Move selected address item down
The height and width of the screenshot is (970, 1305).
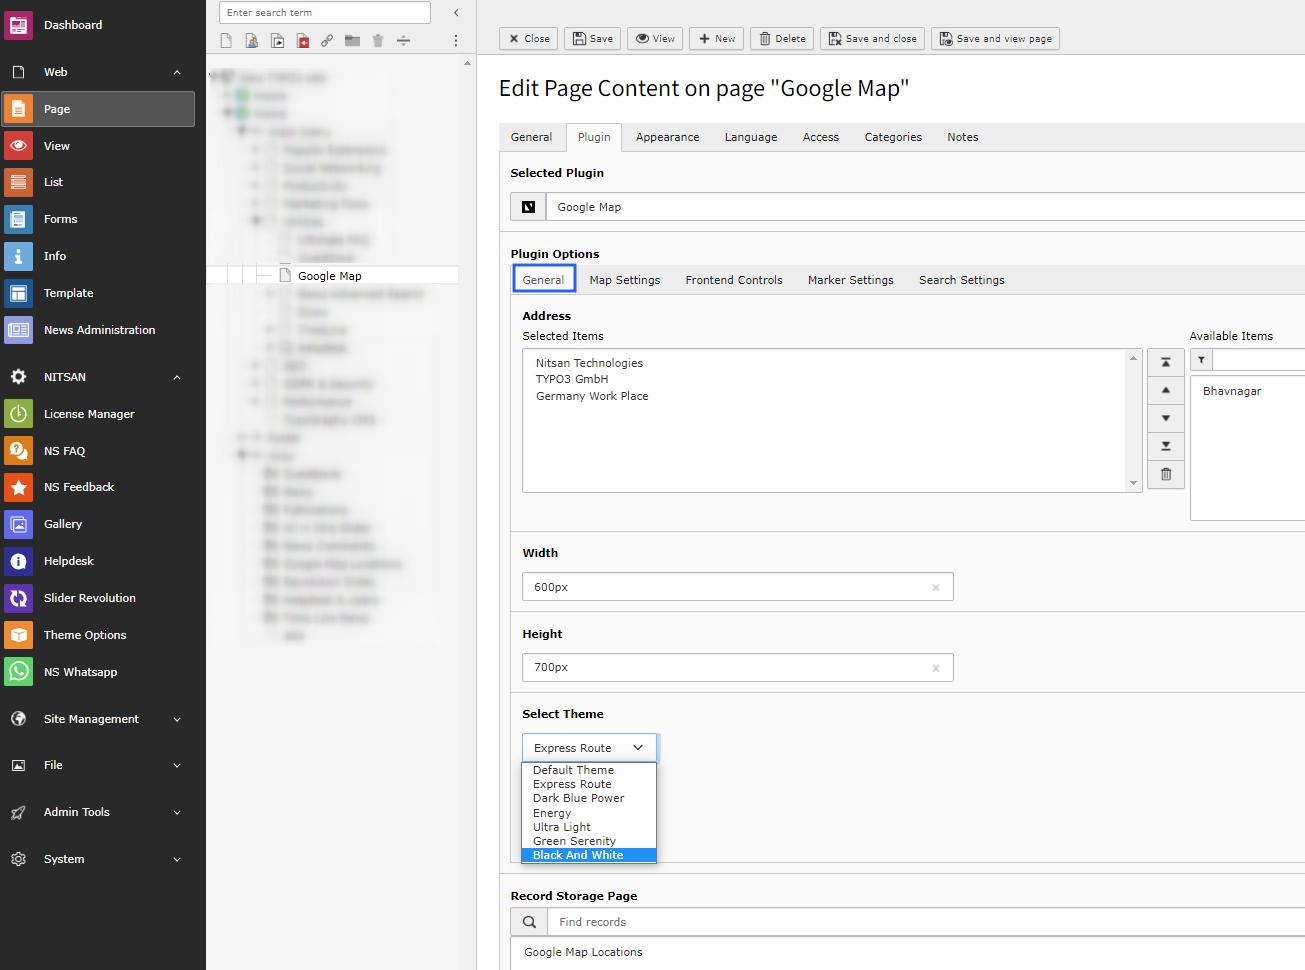(1166, 418)
